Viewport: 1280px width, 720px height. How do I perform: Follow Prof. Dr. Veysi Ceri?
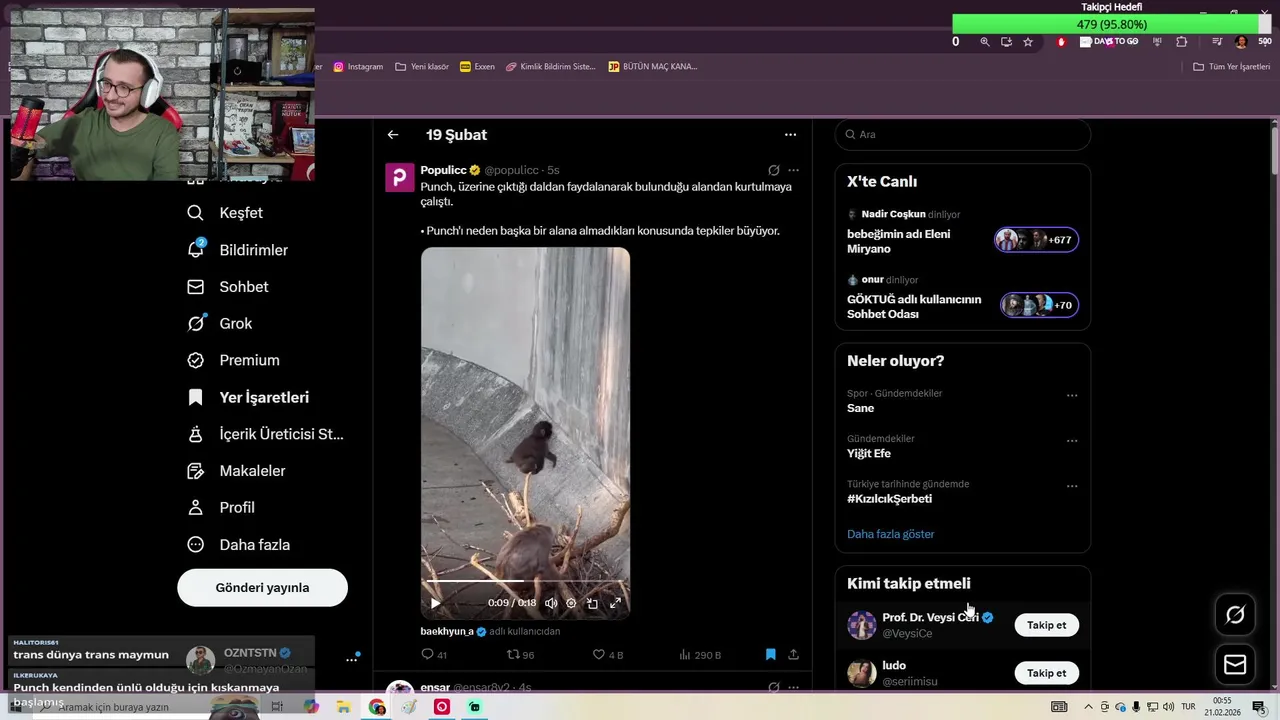point(1046,625)
